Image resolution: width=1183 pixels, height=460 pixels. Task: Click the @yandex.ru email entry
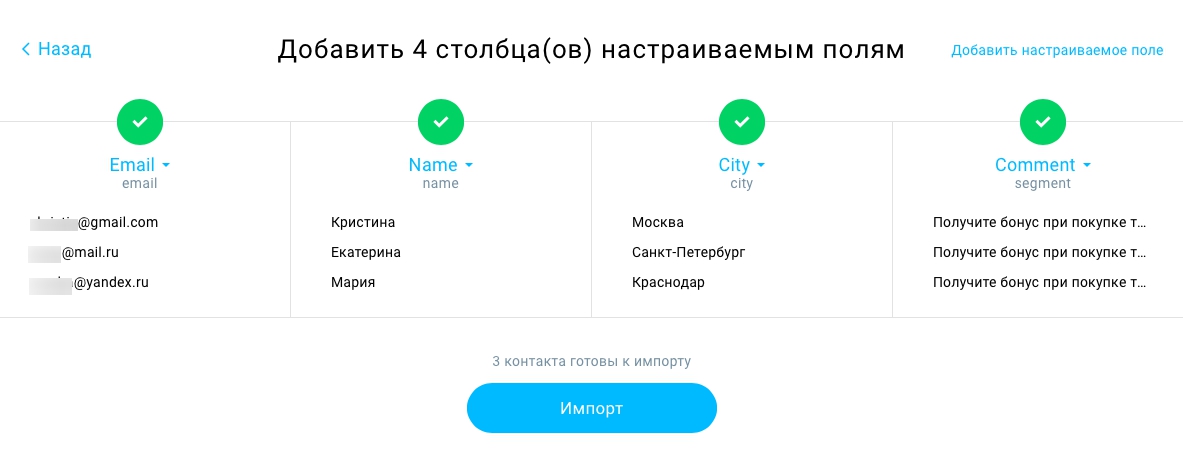(x=89, y=283)
